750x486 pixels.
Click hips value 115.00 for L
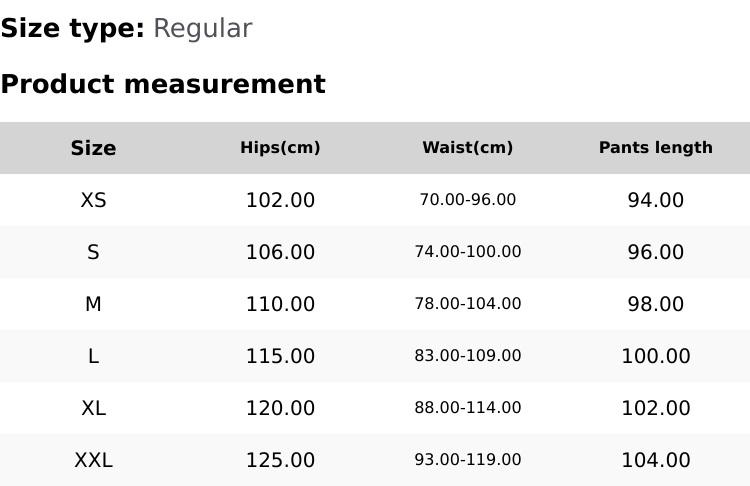280,356
